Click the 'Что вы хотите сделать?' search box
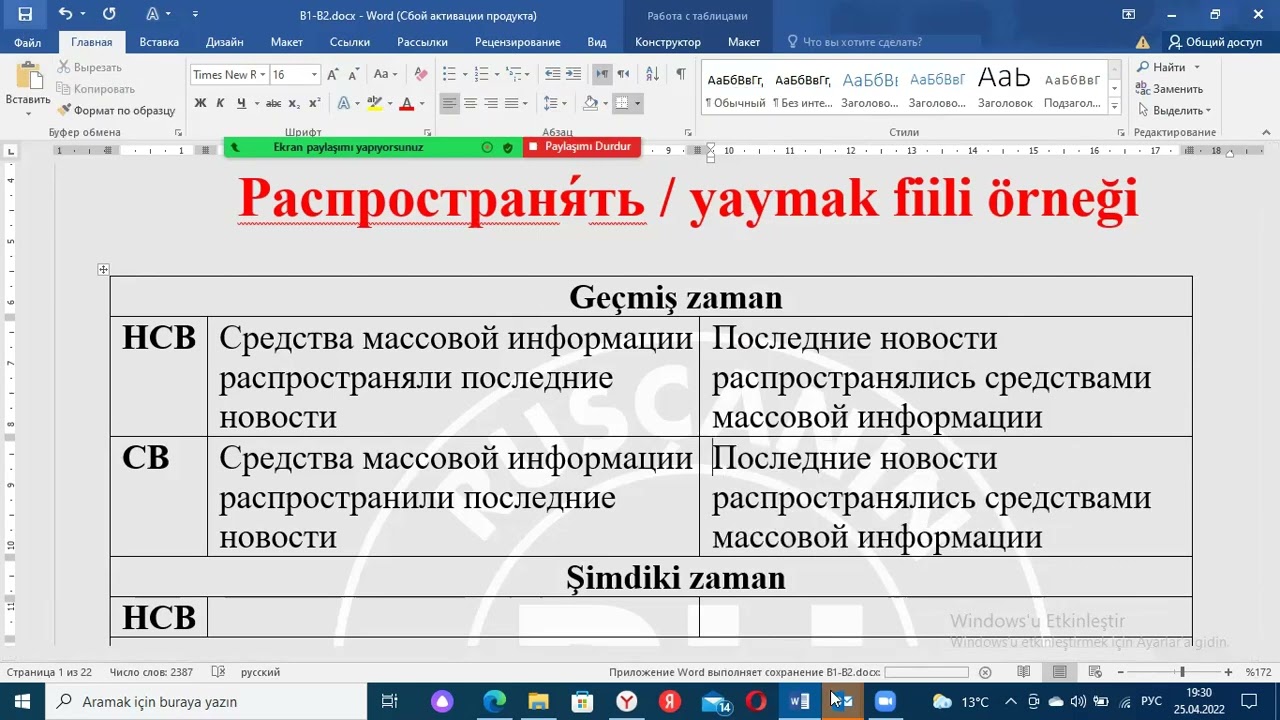This screenshot has width=1280, height=720. click(x=862, y=42)
